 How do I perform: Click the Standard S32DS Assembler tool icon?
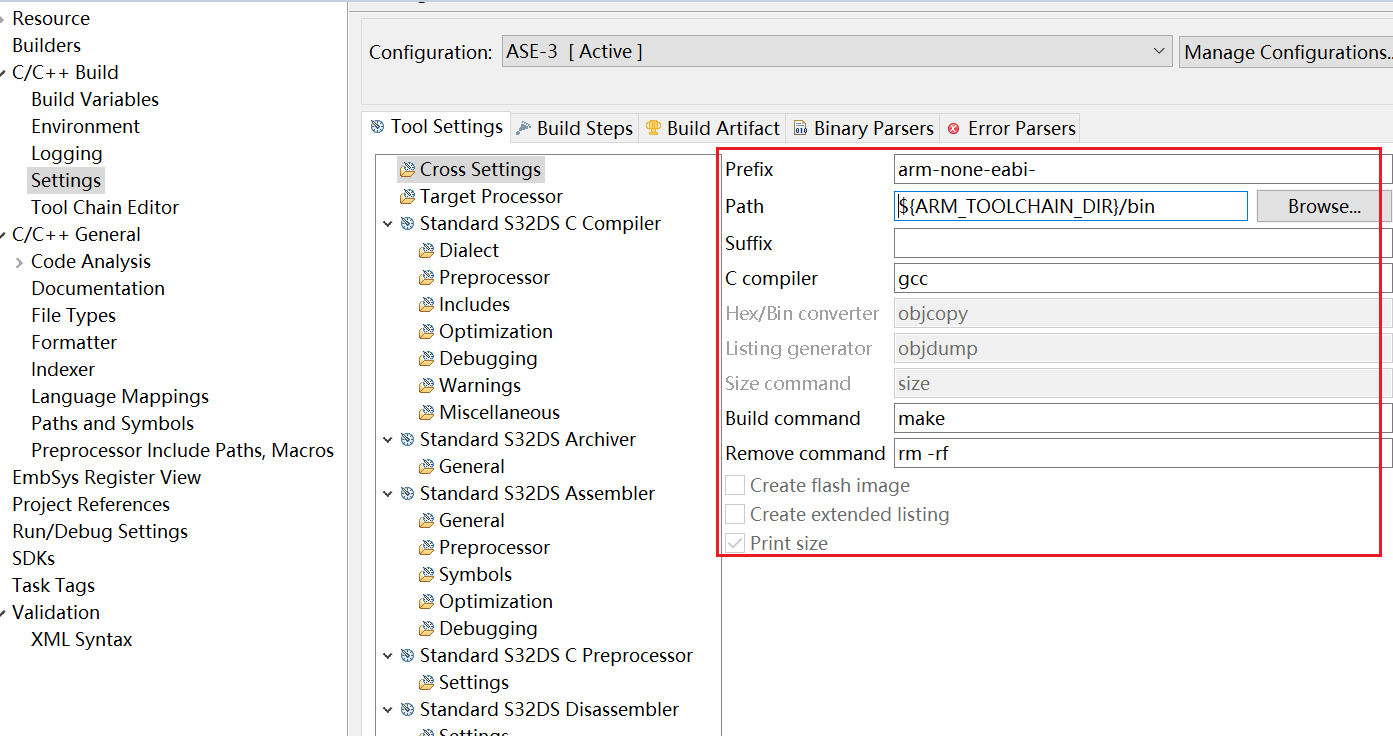click(x=407, y=494)
